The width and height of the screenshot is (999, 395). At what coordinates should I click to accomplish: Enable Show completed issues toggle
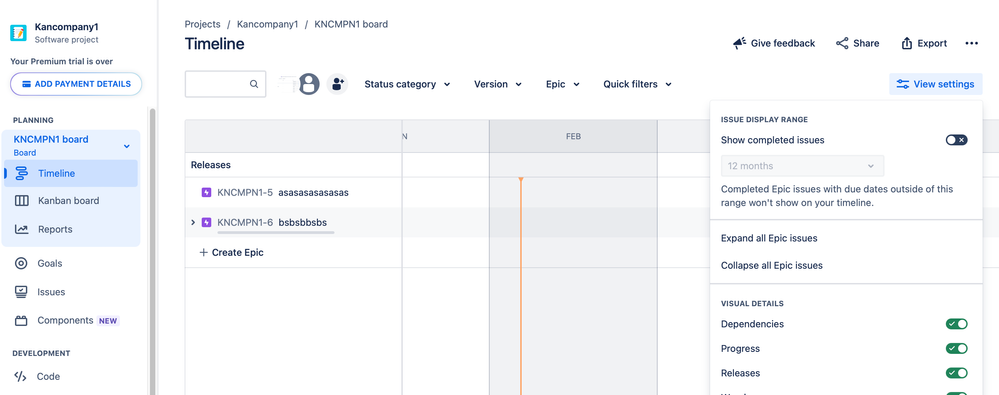pos(956,140)
